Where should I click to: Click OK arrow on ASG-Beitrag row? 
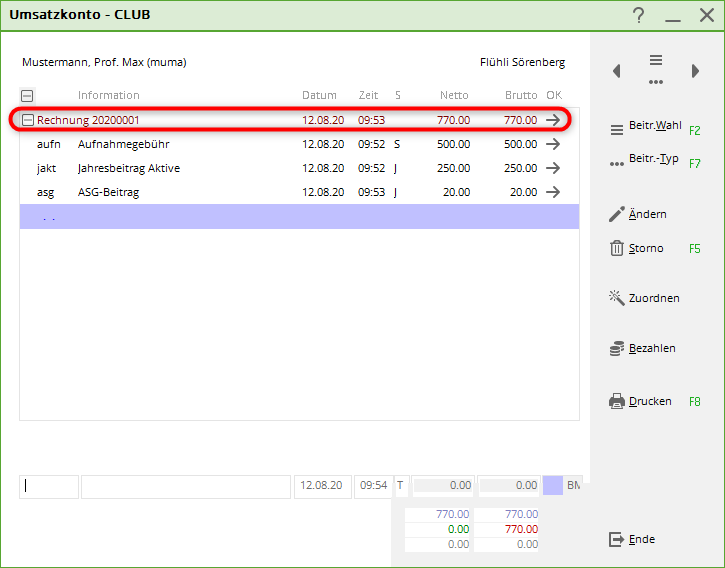click(x=553, y=192)
